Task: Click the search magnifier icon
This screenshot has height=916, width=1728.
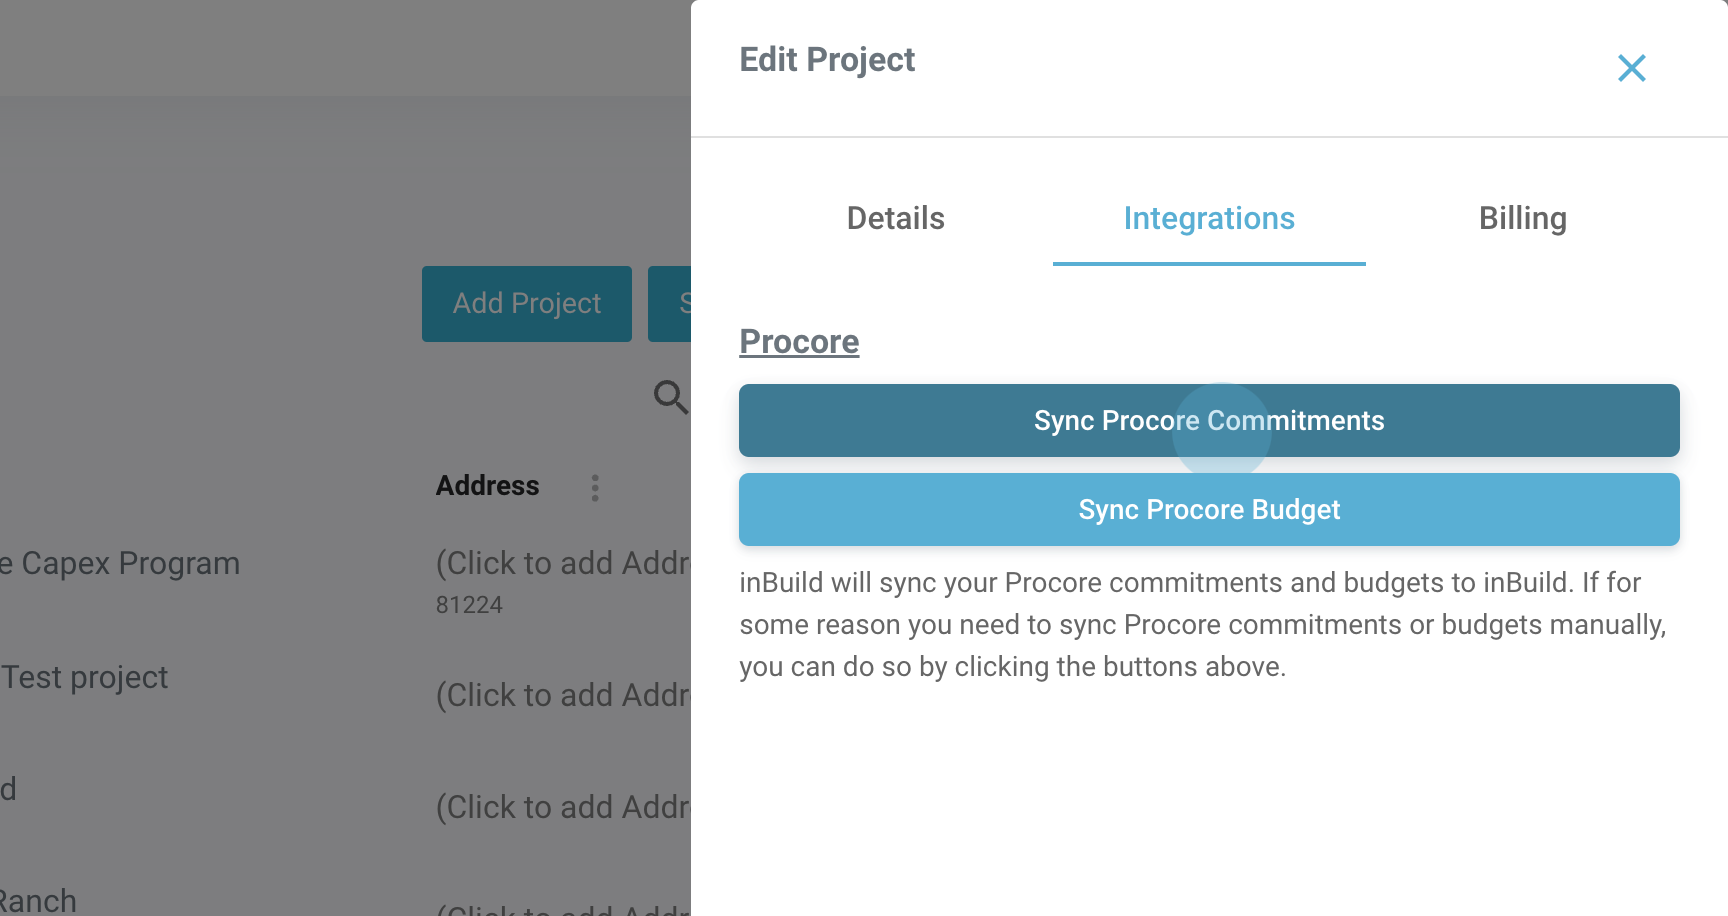Action: 670,397
